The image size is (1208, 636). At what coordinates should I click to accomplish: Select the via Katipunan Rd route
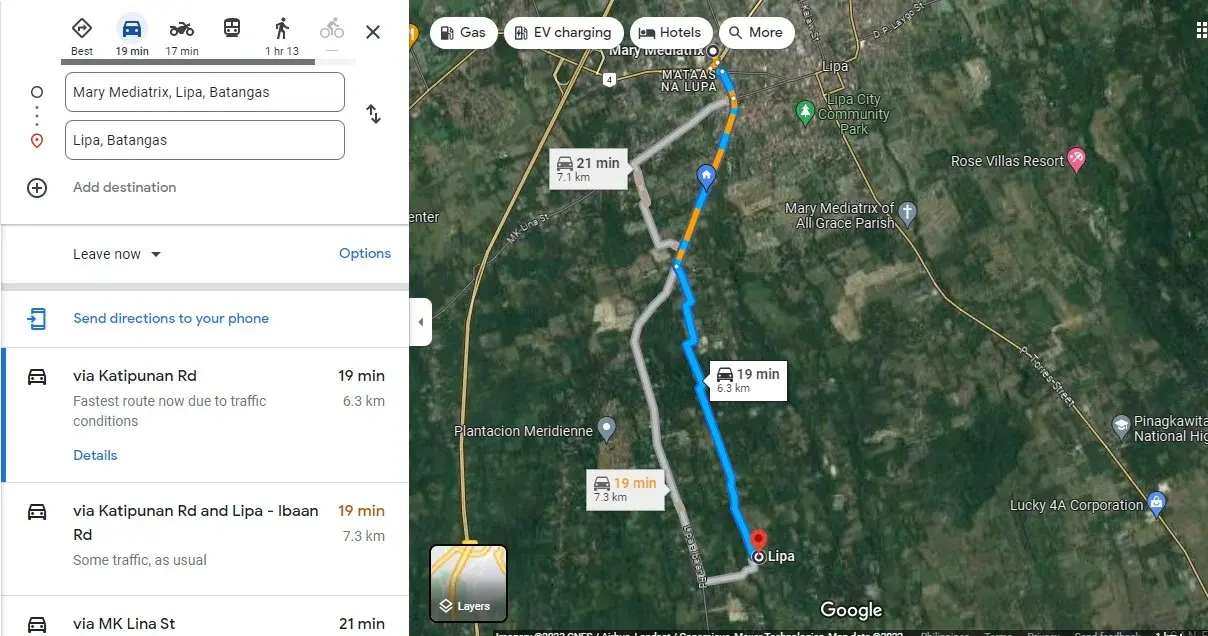coord(205,415)
